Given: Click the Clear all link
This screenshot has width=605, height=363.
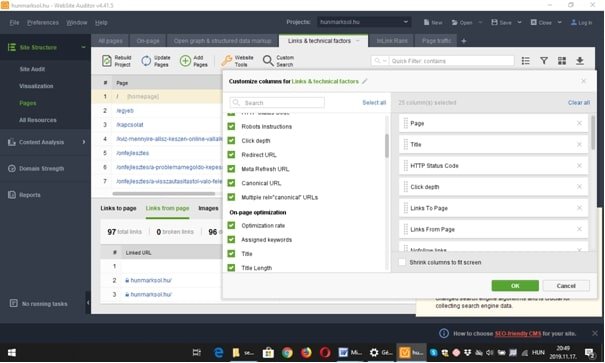Looking at the screenshot, I should pos(579,103).
